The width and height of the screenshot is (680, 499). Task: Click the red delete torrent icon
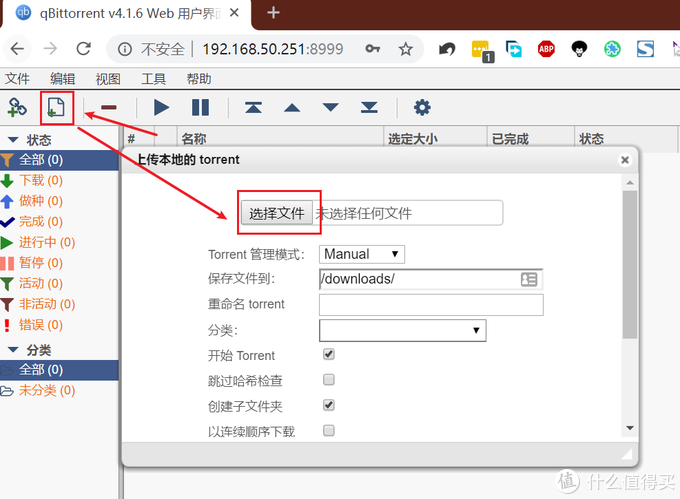[109, 108]
